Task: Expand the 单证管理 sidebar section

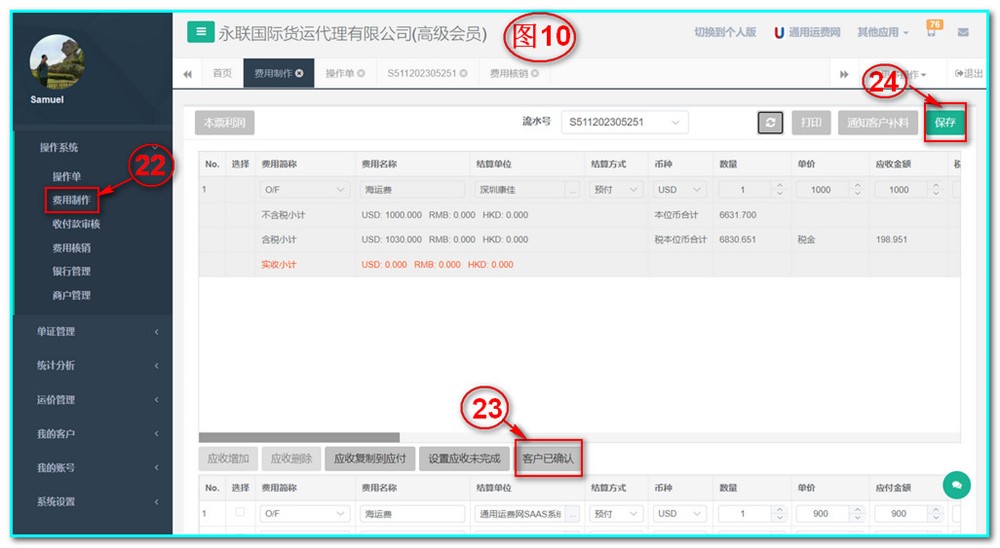Action: 92,331
